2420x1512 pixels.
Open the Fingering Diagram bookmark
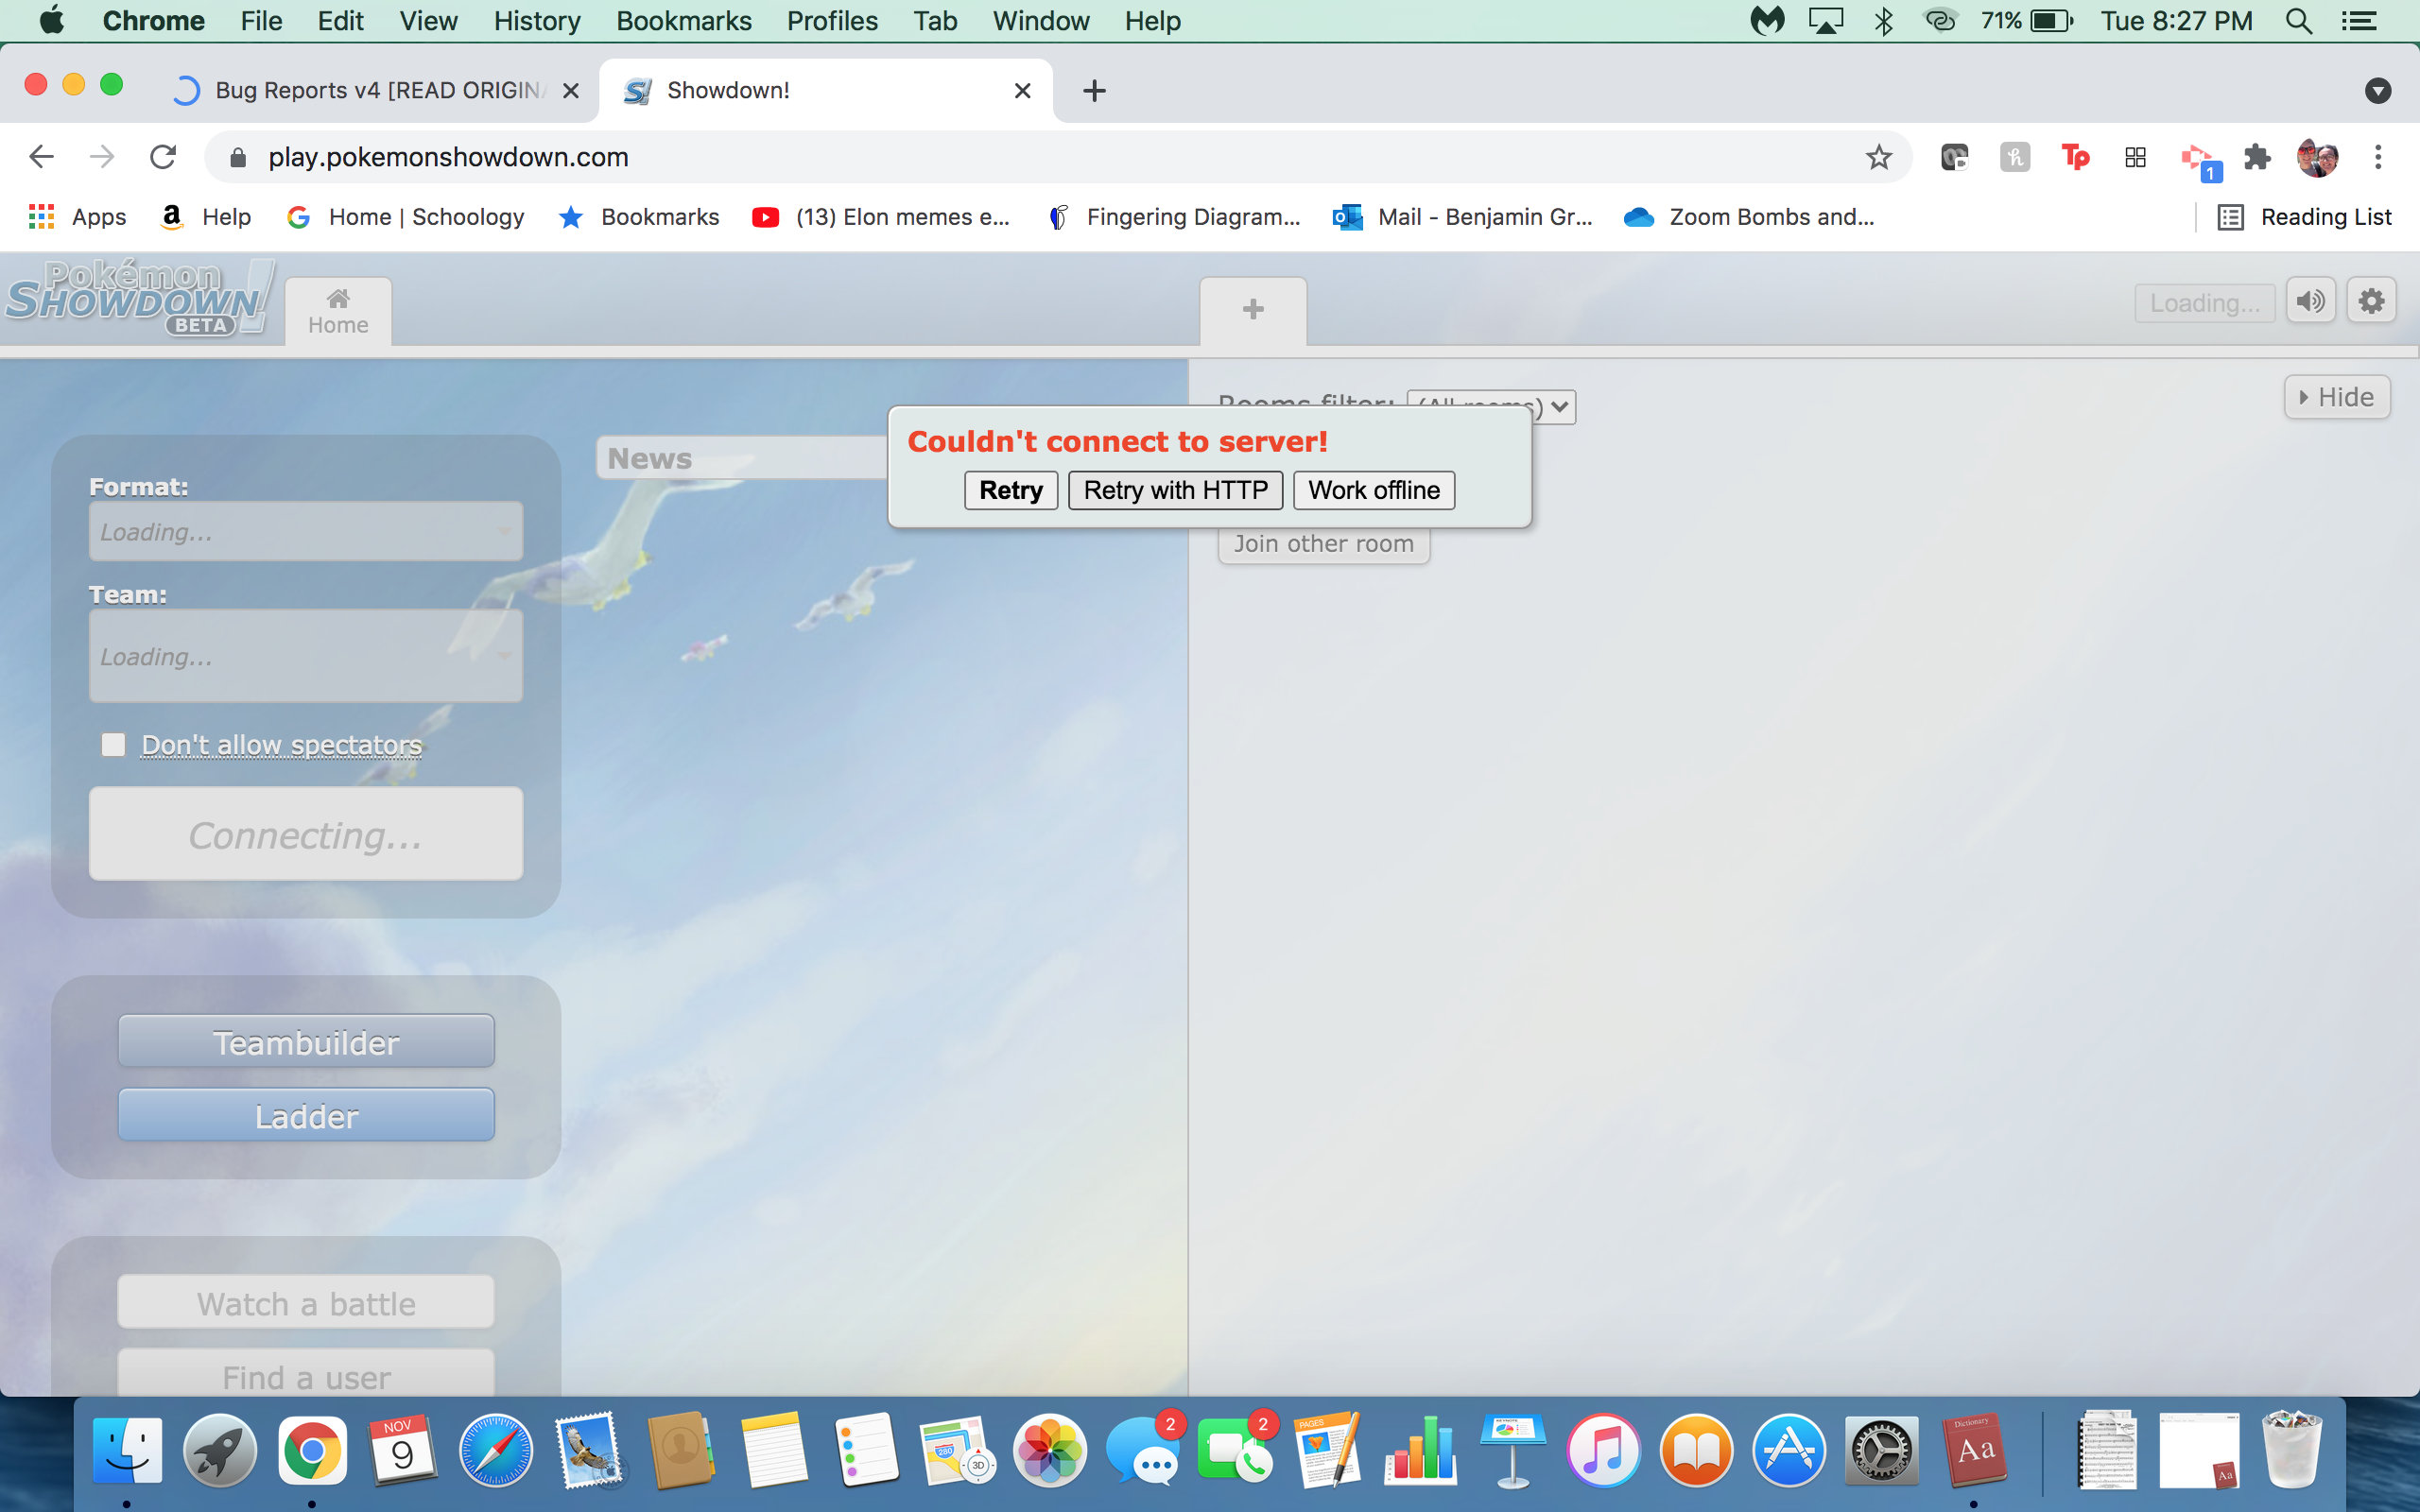pyautogui.click(x=1174, y=217)
